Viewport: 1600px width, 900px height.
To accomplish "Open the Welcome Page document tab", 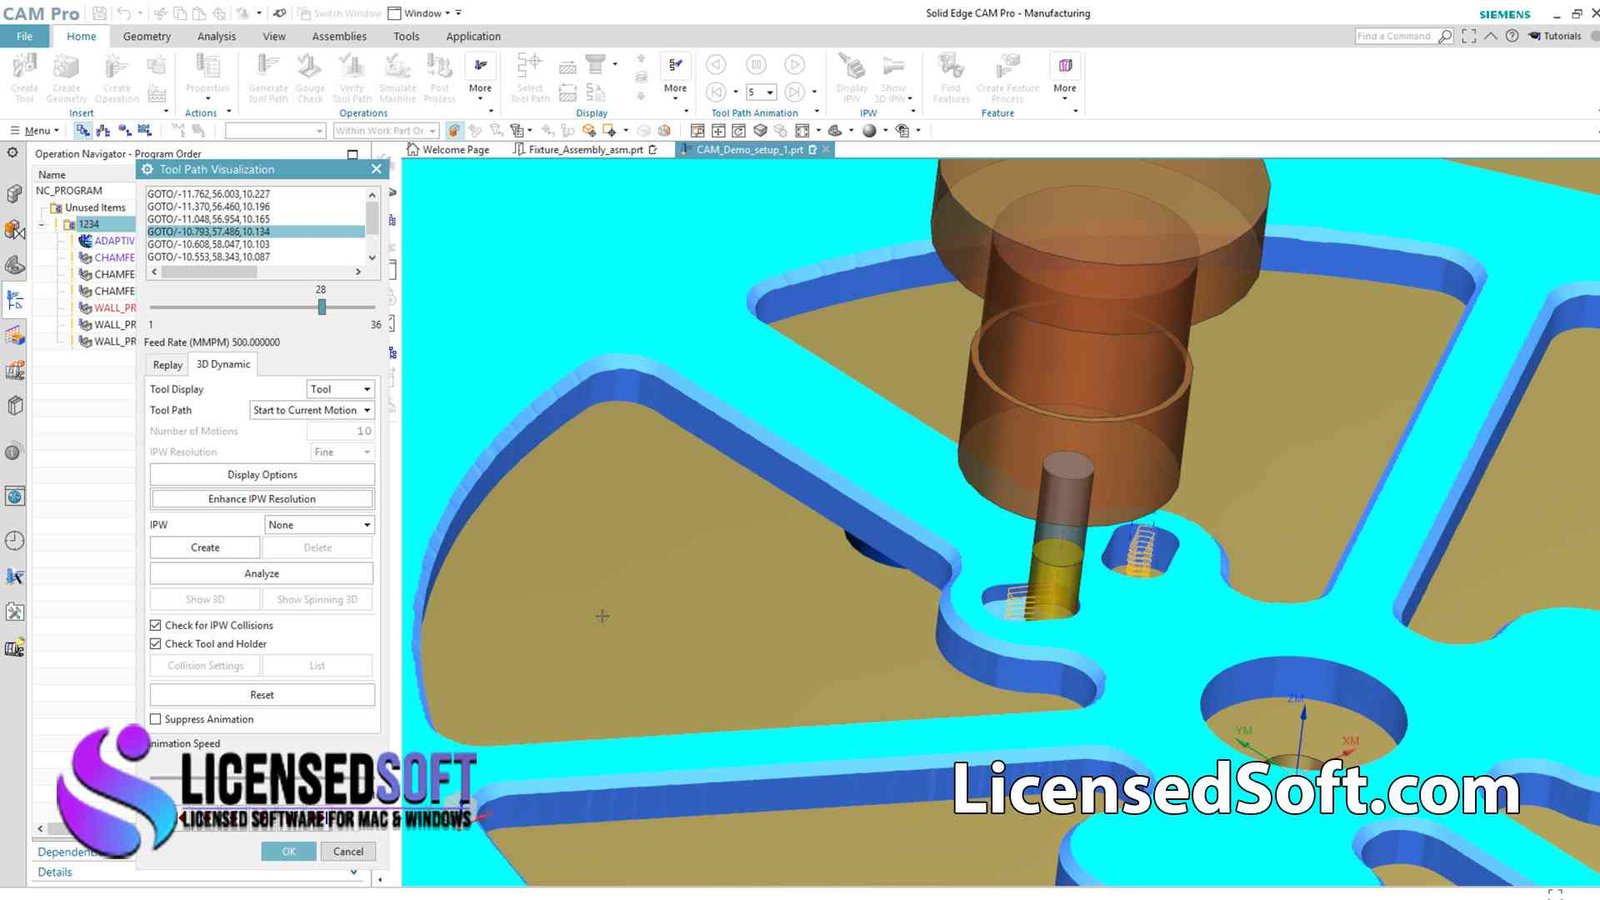I will [x=448, y=150].
